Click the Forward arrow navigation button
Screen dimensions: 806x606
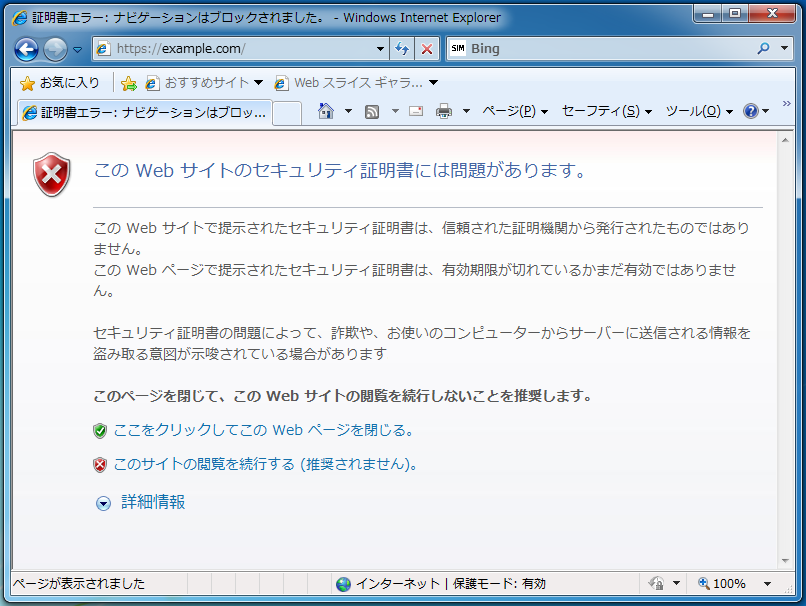point(55,49)
